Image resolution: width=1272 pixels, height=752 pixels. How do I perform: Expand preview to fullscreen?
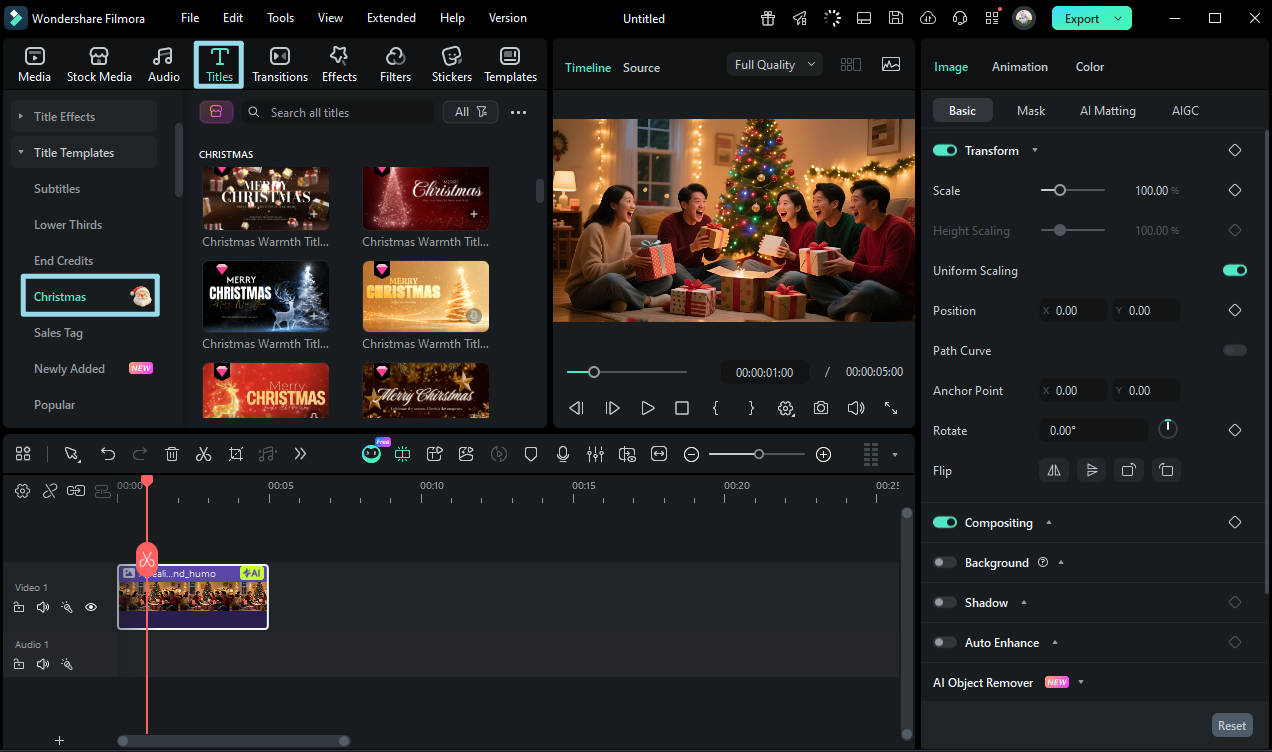891,408
